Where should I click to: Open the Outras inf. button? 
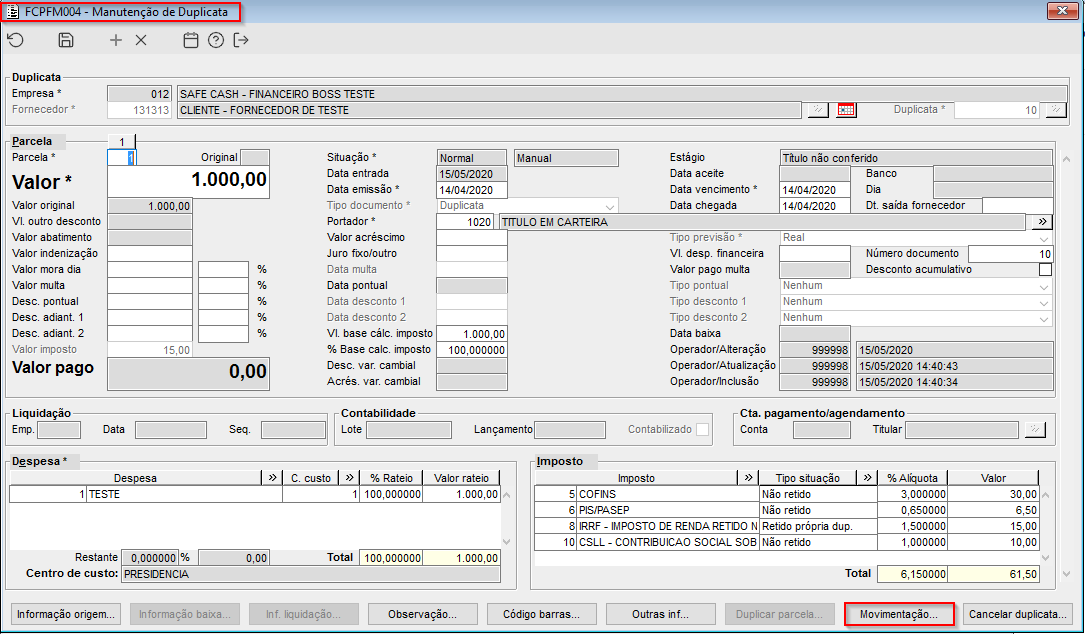point(660,615)
